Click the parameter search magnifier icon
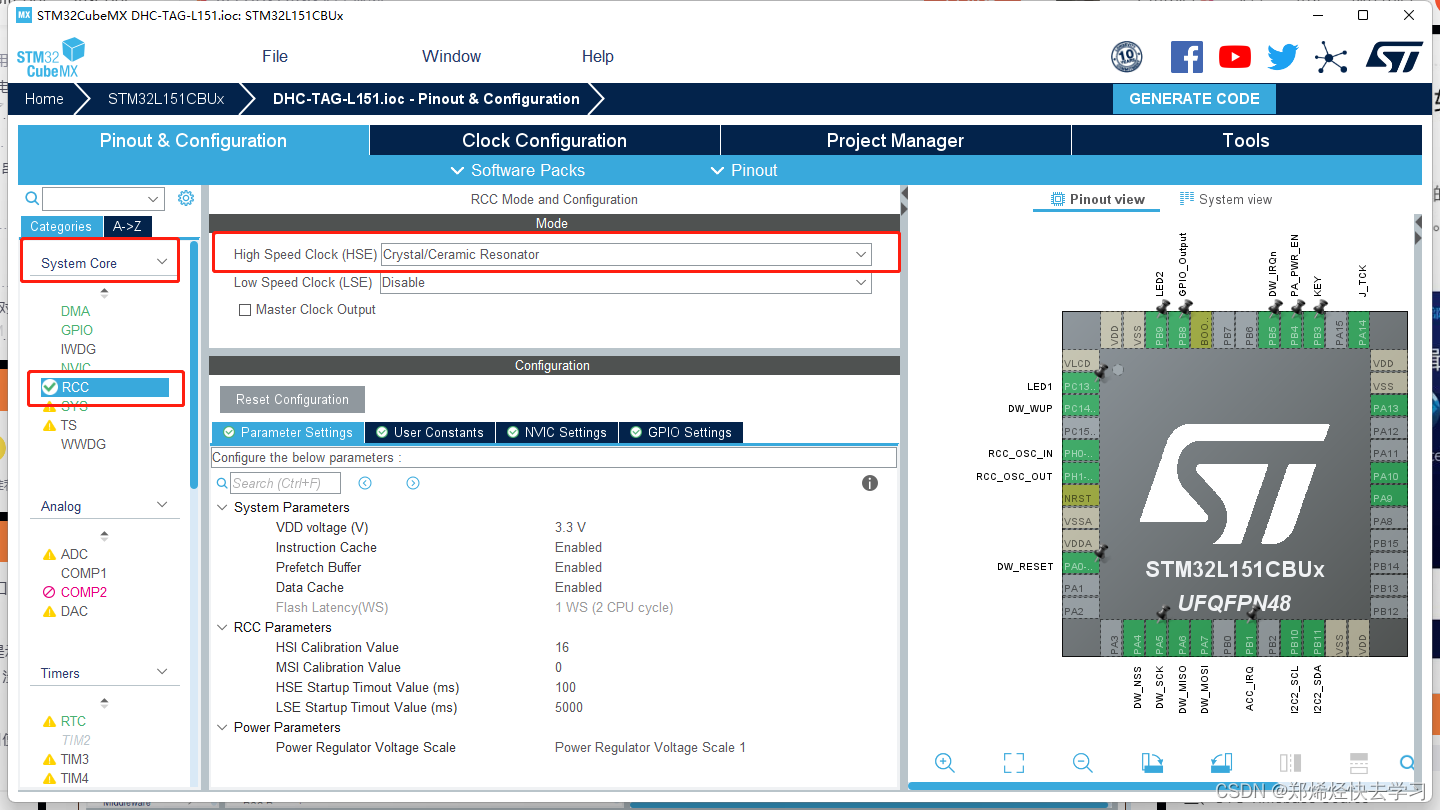Viewport: 1440px width, 810px height. 222,483
